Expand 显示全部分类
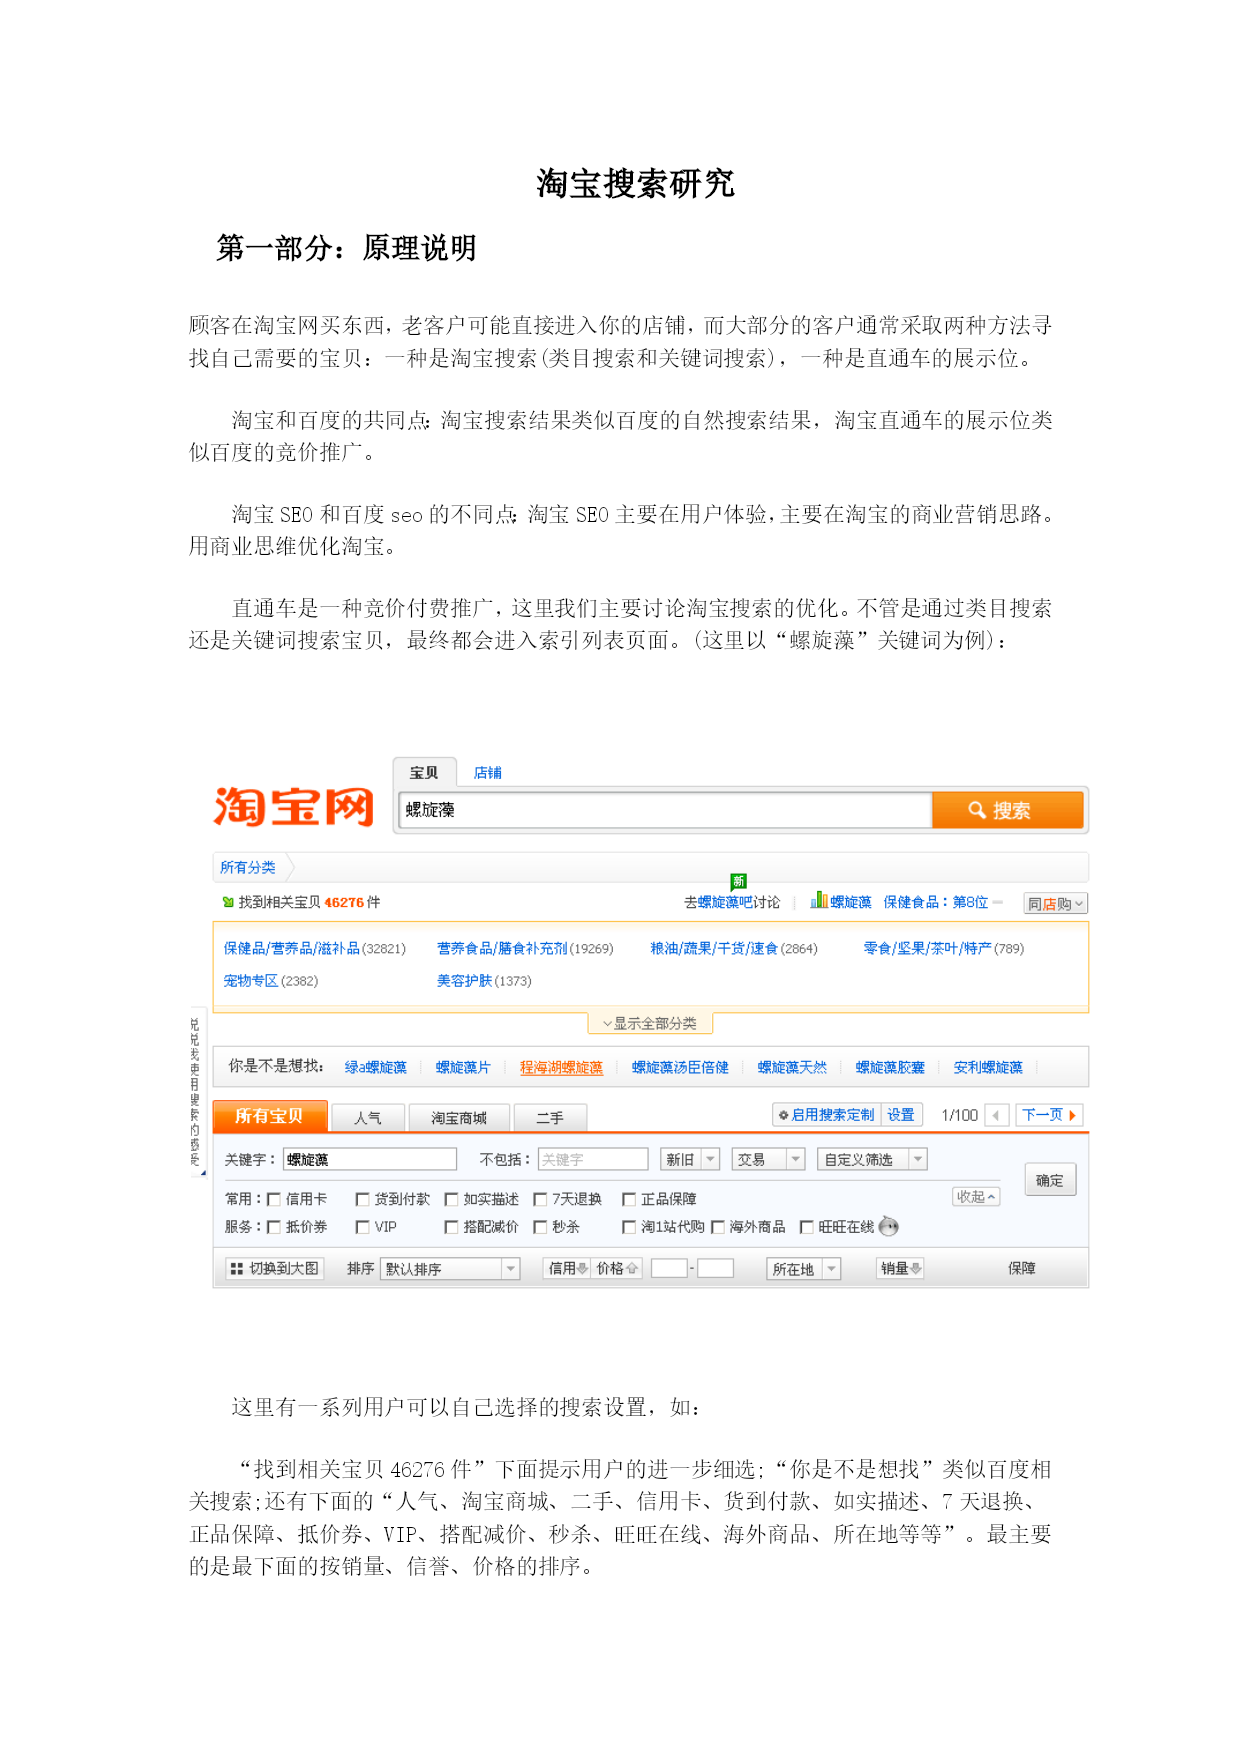The height and width of the screenshot is (1754, 1241). [x=650, y=1023]
